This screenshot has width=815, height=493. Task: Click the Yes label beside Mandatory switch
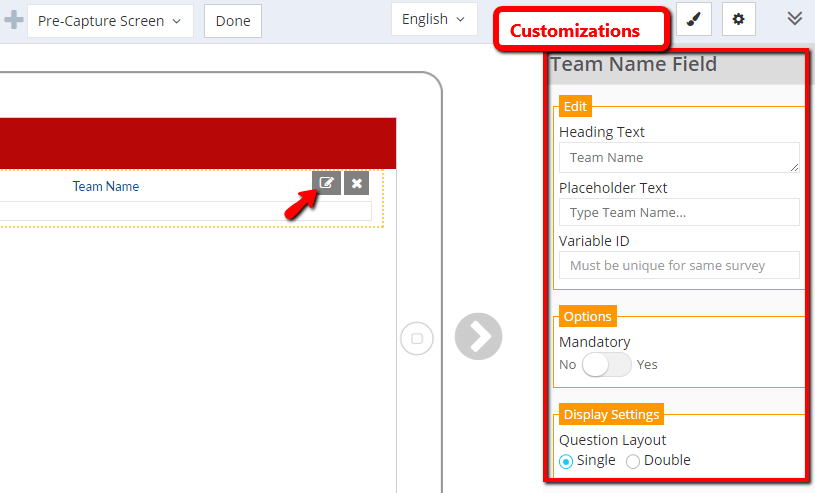pyautogui.click(x=647, y=365)
